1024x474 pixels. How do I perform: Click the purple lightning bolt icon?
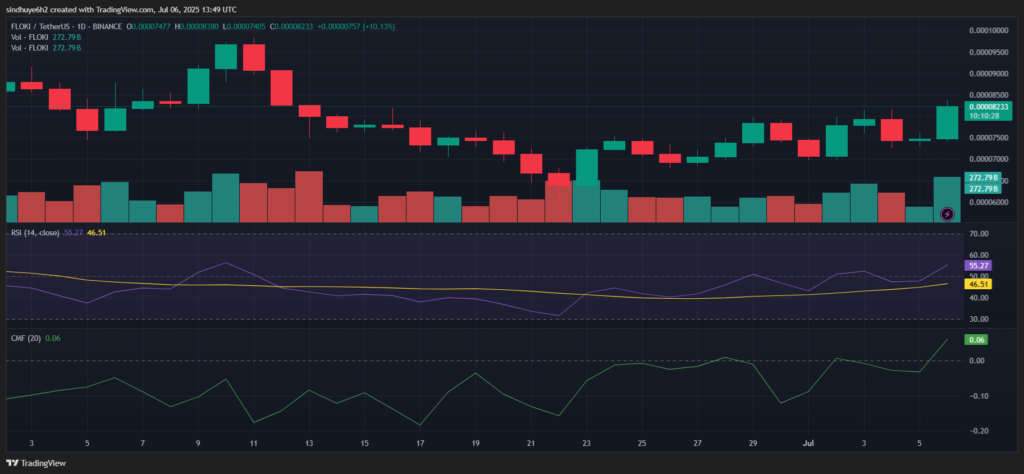(948, 213)
